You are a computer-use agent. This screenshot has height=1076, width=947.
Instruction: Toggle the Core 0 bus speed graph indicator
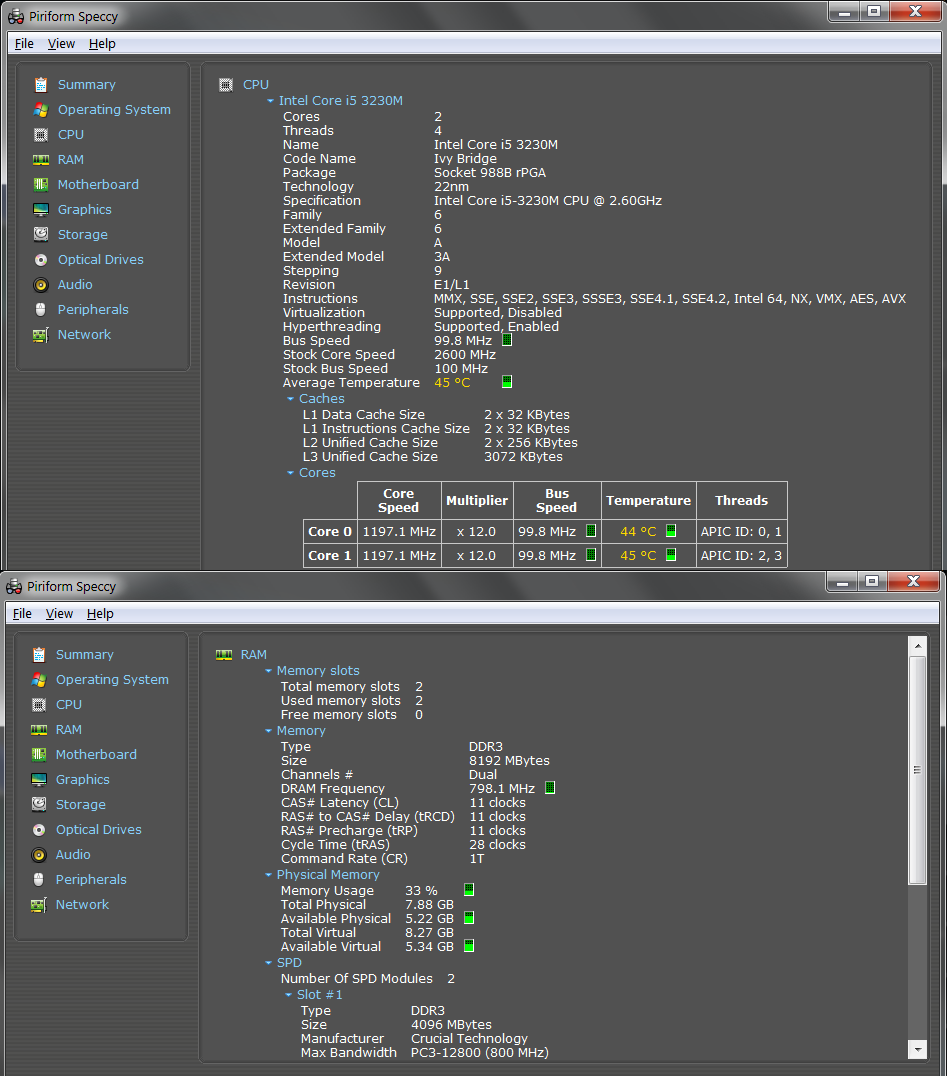(x=590, y=531)
